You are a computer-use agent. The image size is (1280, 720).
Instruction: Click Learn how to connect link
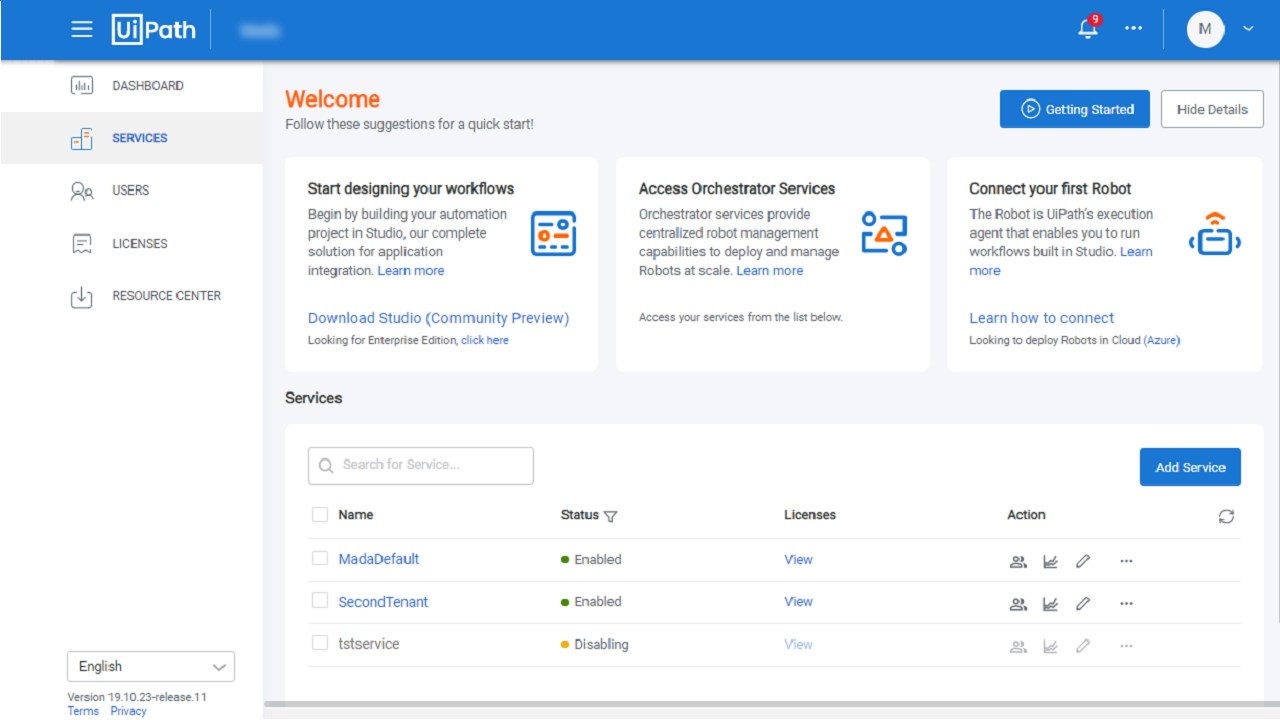pos(1042,318)
